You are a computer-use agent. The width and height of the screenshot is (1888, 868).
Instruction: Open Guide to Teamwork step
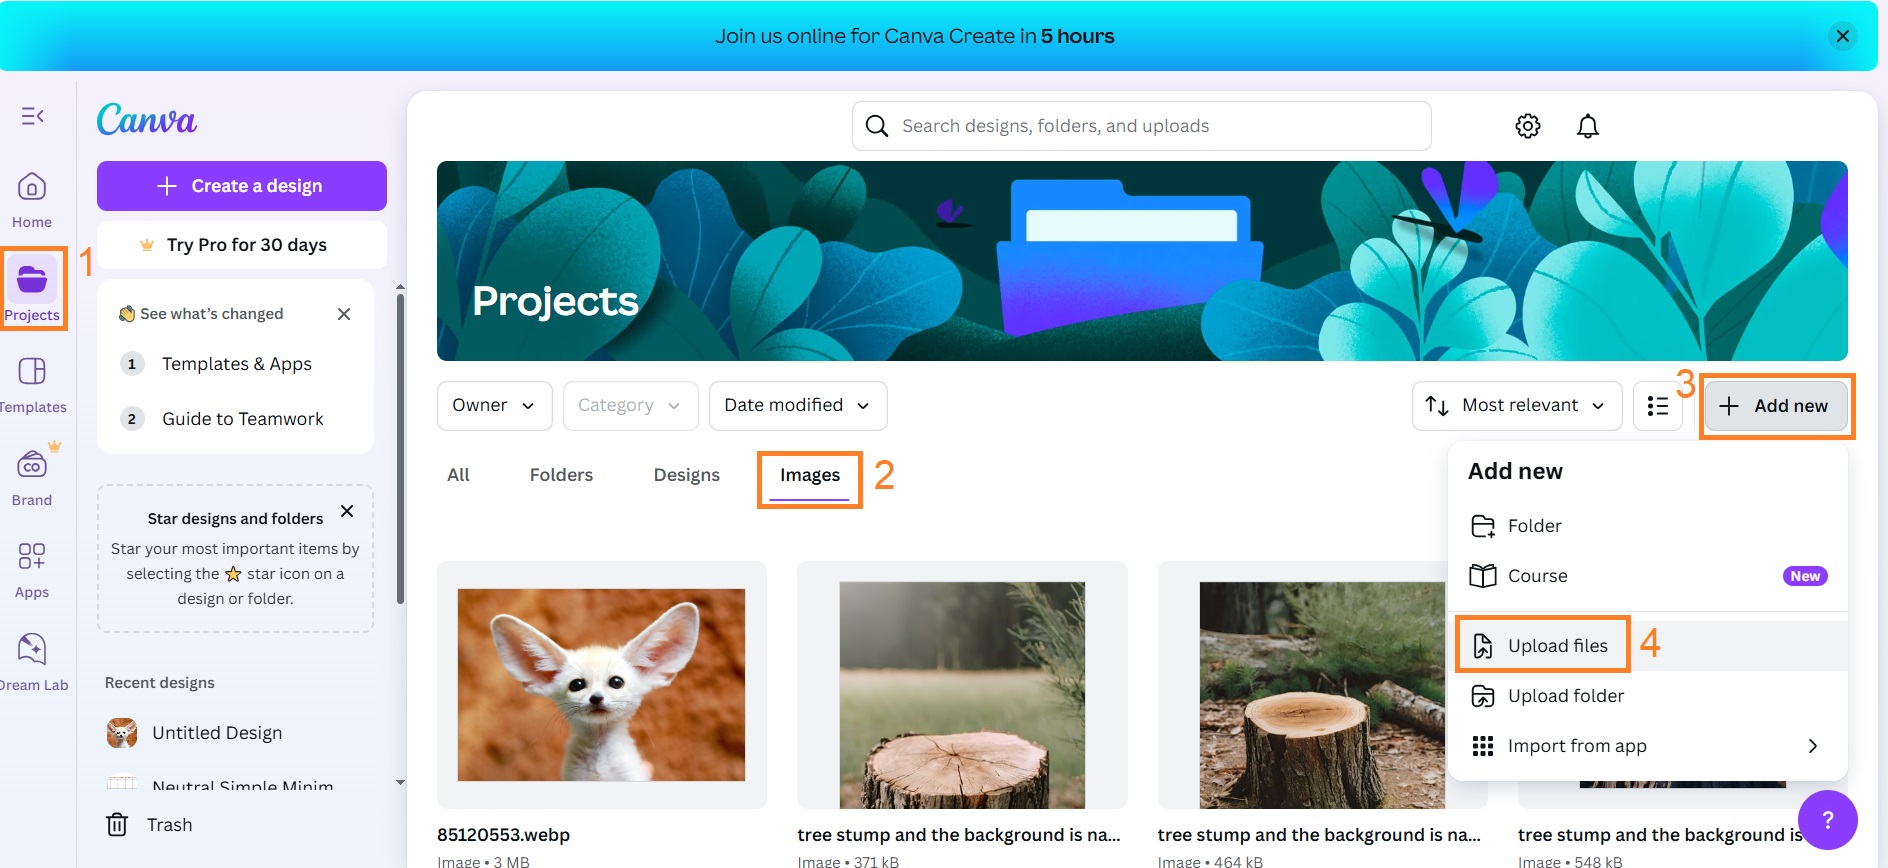[236, 419]
